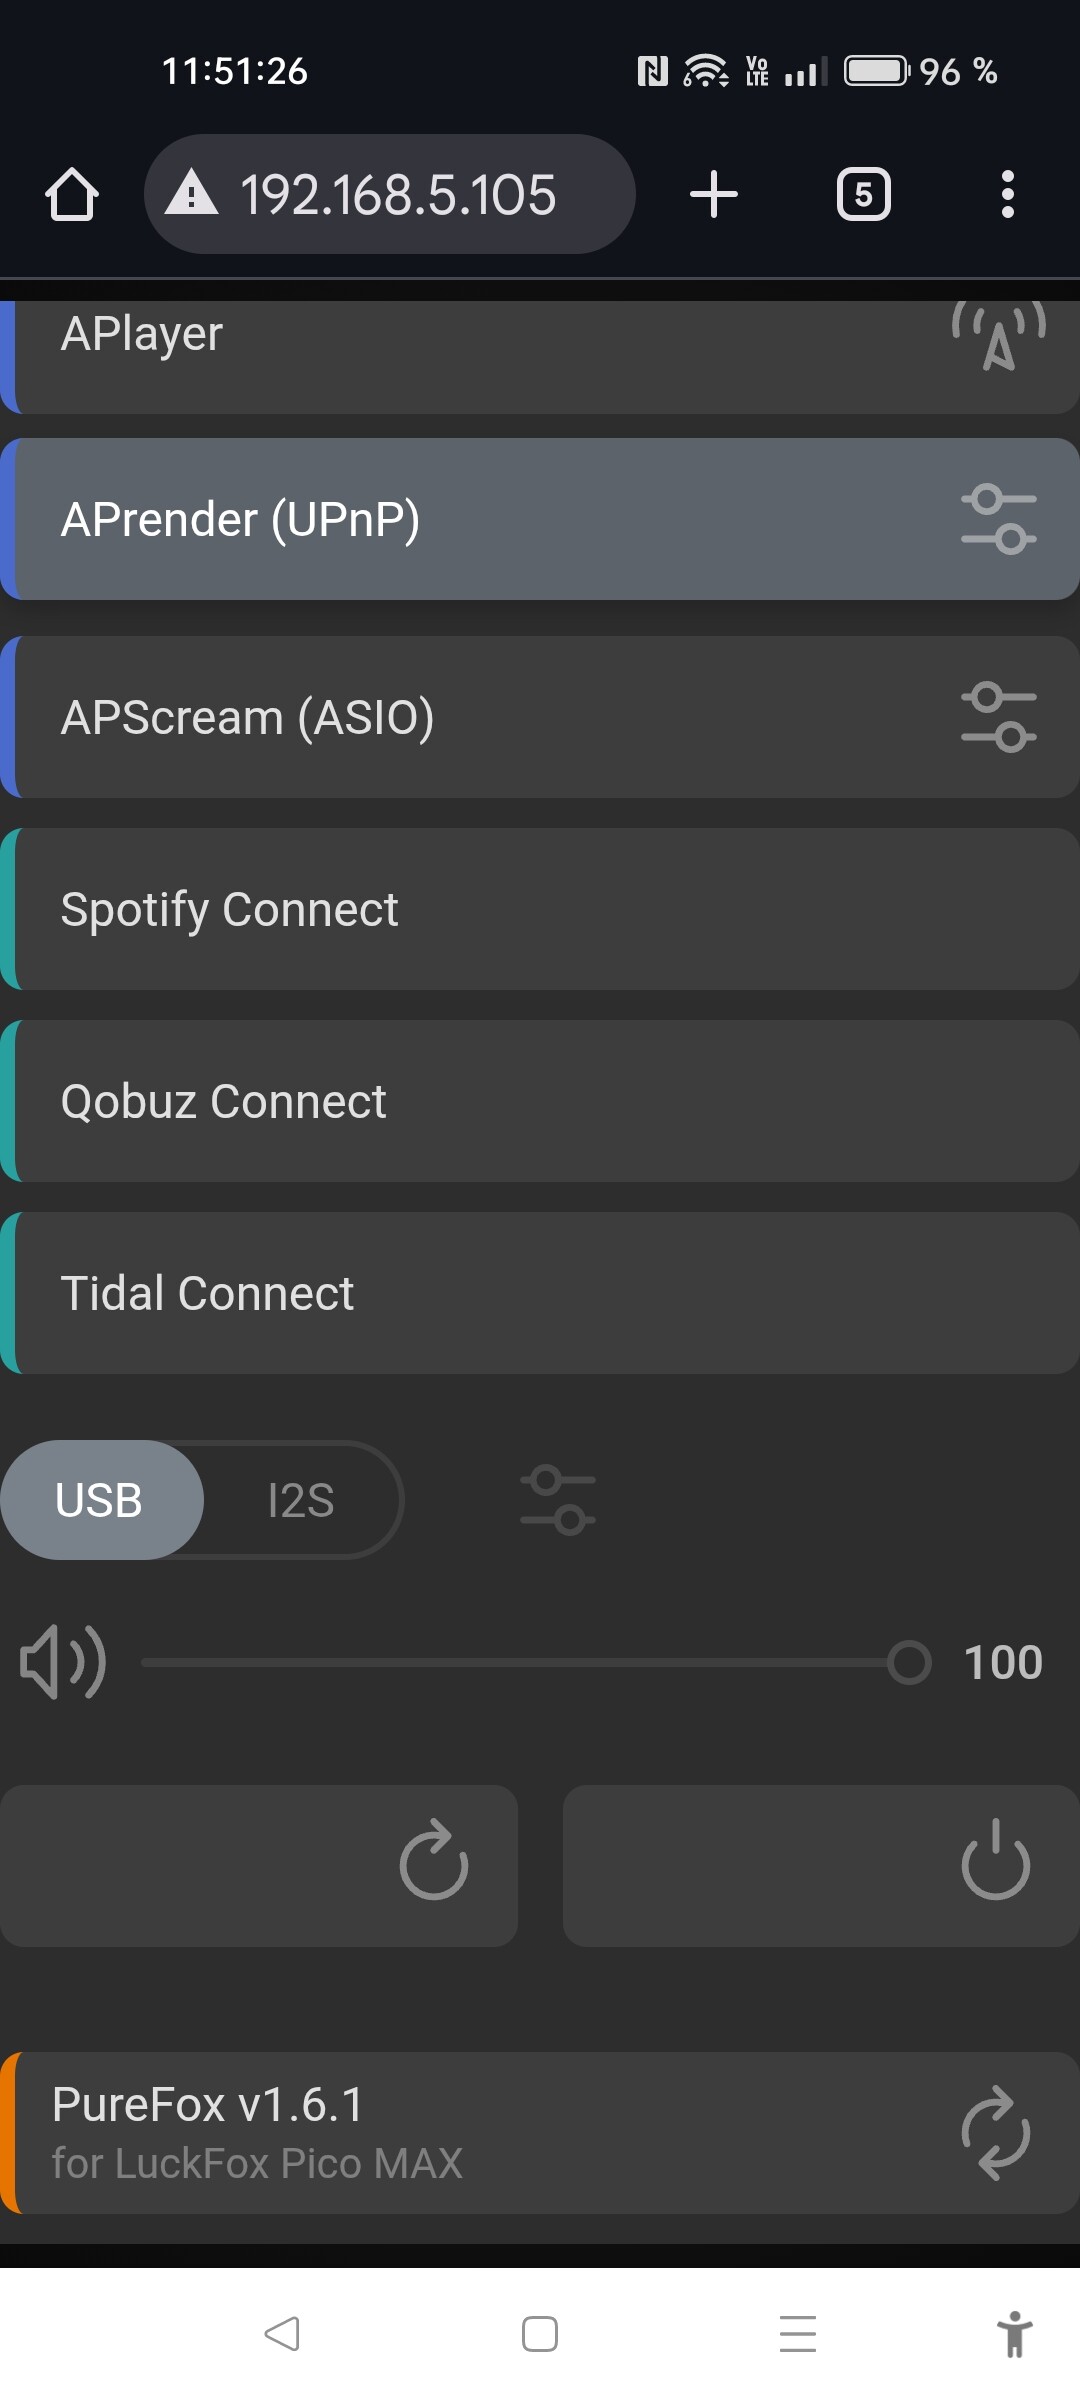Switch output to I2S
Viewport: 1080px width, 2400px height.
(301, 1500)
